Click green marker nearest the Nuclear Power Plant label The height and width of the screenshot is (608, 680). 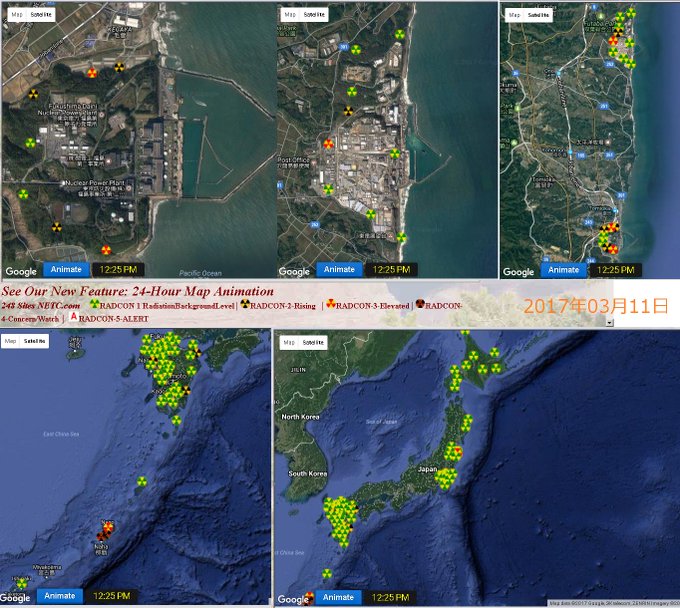(x=23, y=194)
